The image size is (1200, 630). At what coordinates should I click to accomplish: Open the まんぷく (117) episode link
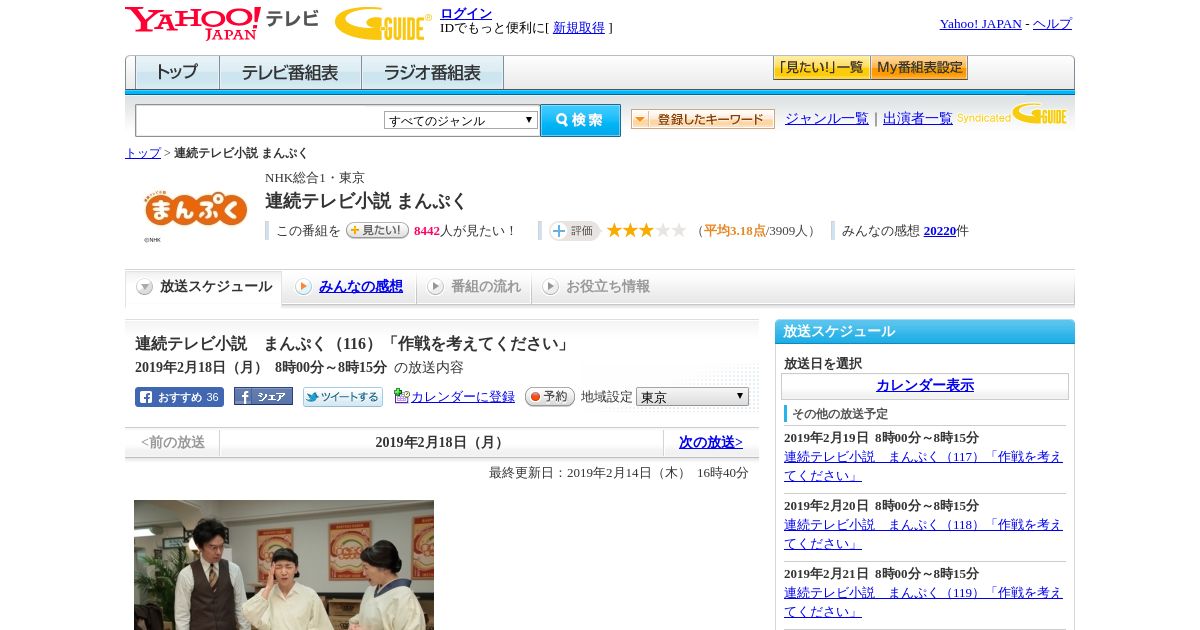point(923,466)
